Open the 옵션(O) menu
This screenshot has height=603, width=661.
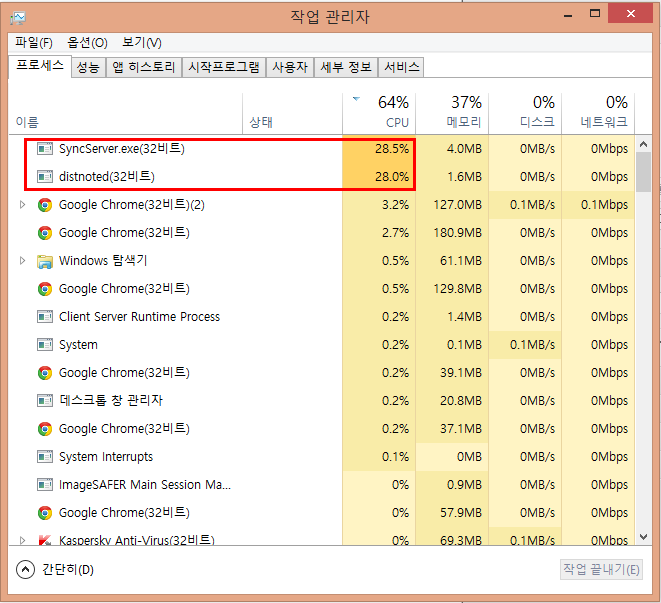click(87, 43)
